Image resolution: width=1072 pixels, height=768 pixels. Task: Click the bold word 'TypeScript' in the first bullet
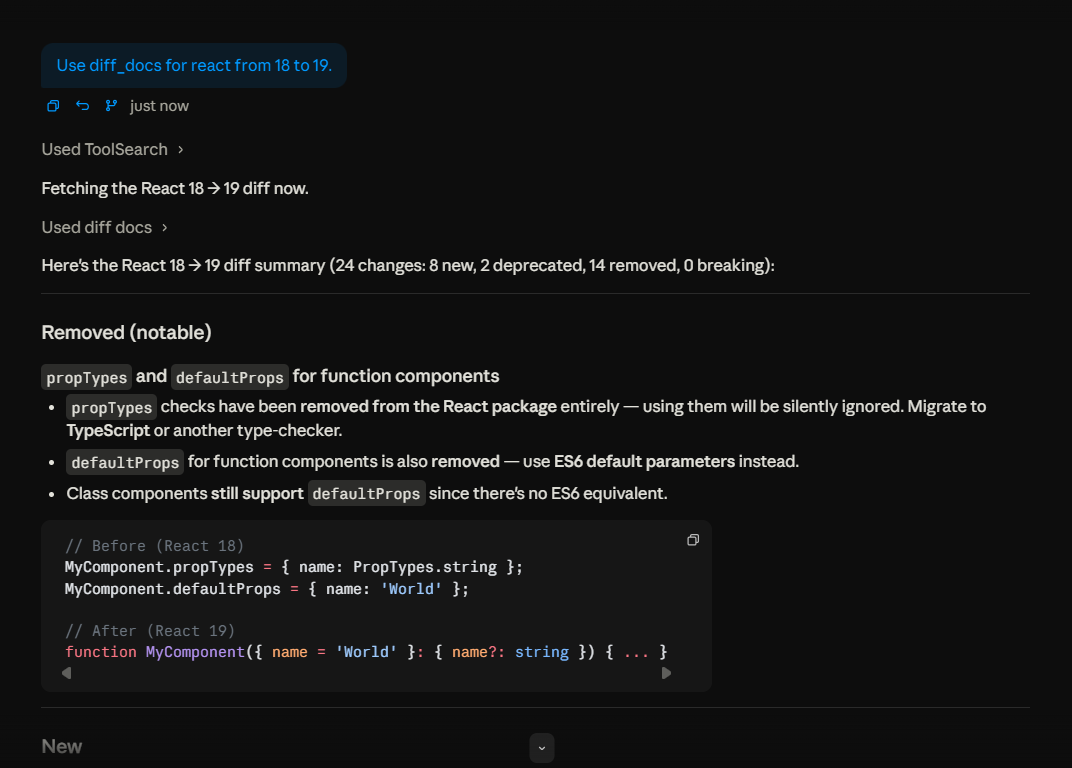[108, 430]
